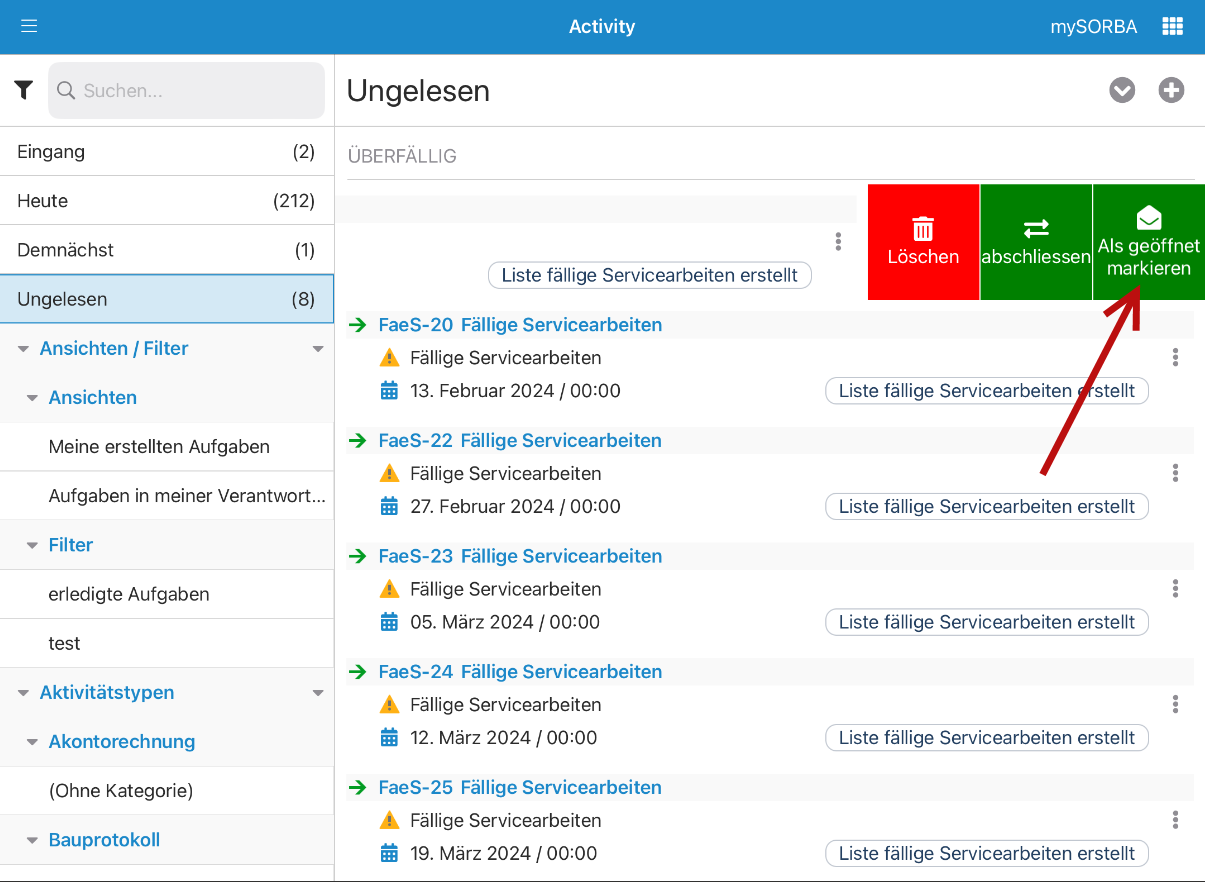
Task: Click status pill on FaeS-22 row
Action: pos(987,507)
